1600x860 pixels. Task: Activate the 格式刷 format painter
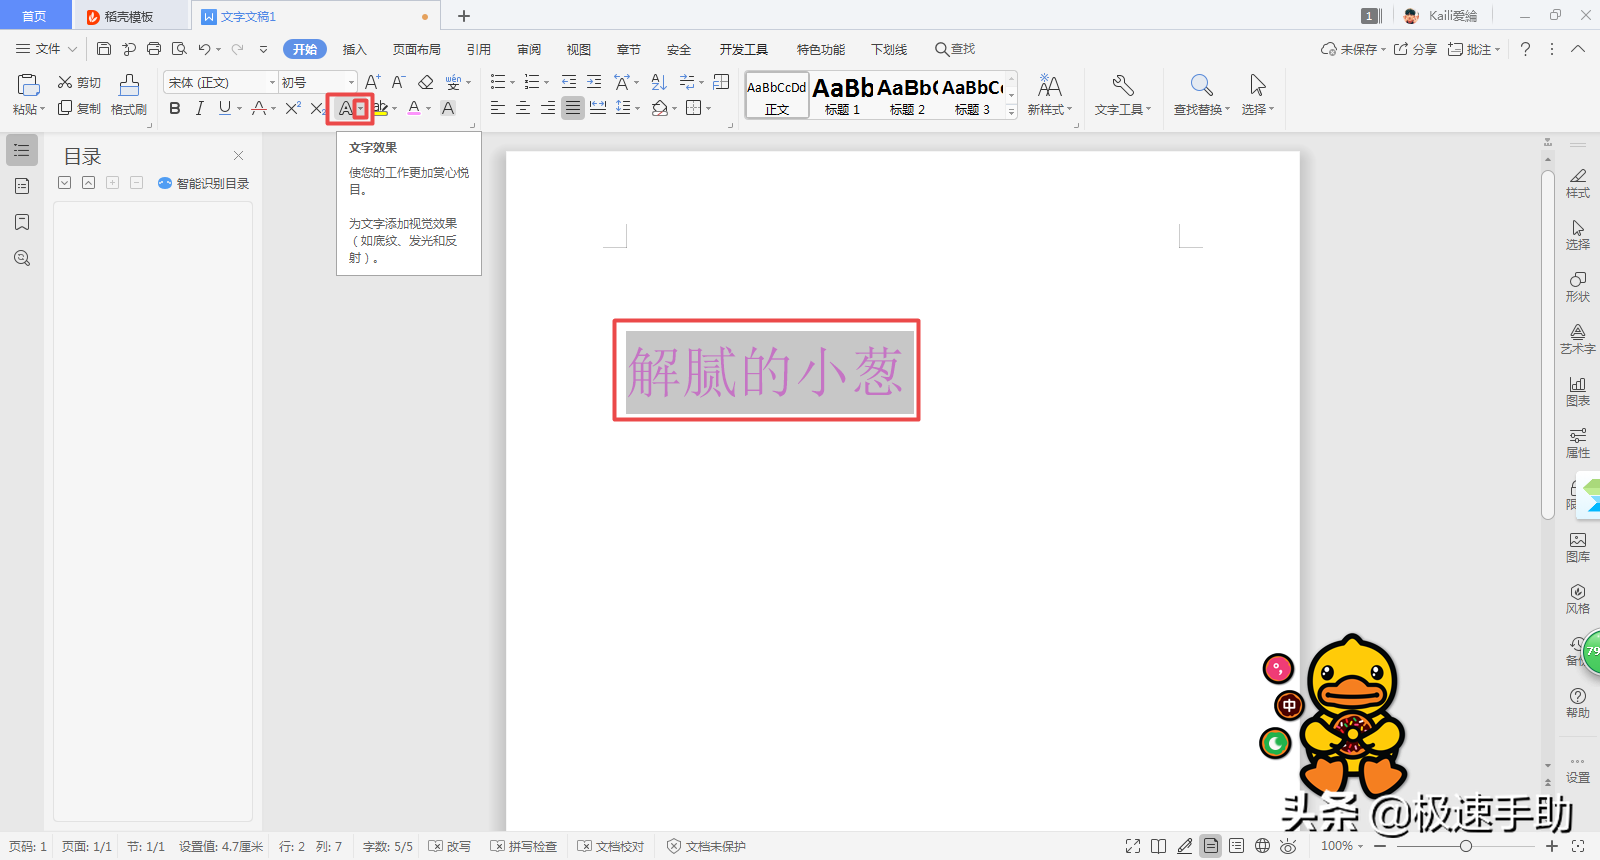point(129,96)
